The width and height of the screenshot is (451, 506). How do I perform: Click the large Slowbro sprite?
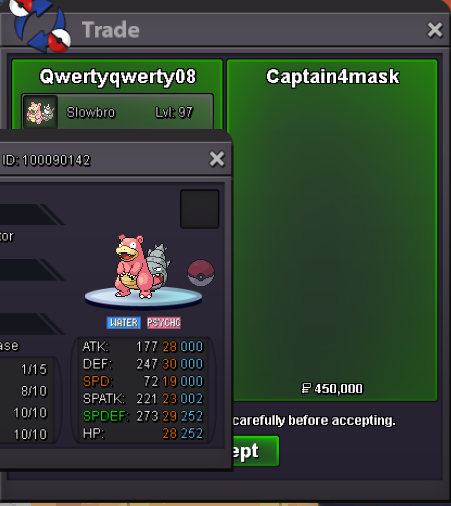tap(141, 267)
